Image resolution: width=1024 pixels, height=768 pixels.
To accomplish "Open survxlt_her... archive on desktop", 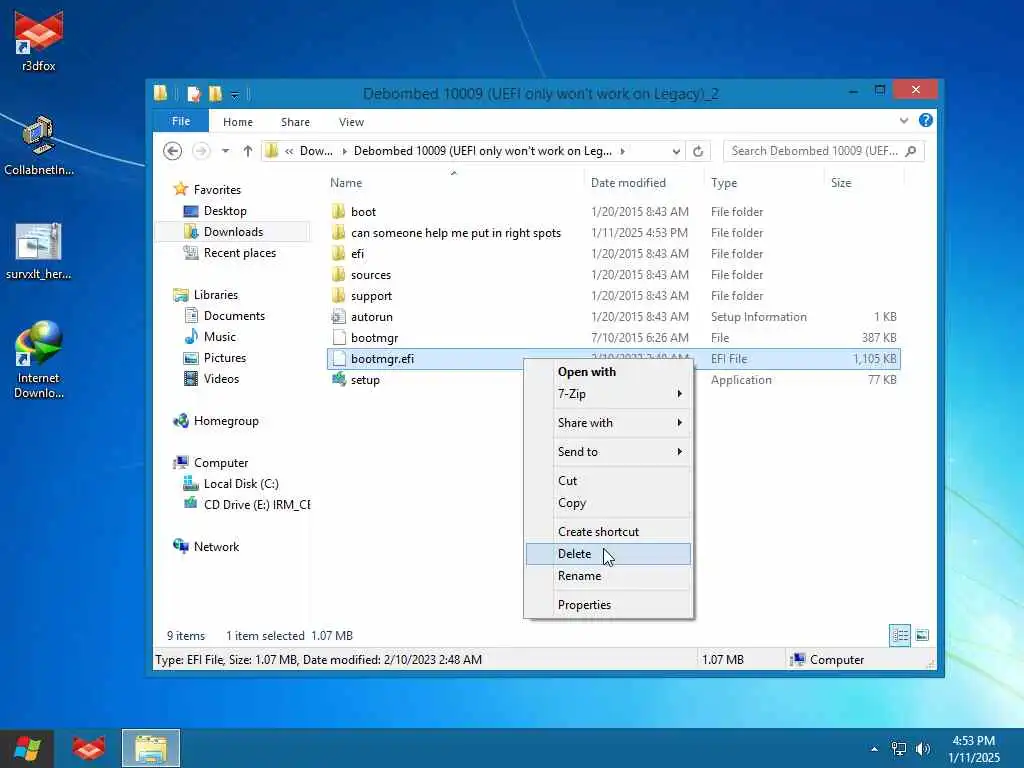I will [39, 251].
